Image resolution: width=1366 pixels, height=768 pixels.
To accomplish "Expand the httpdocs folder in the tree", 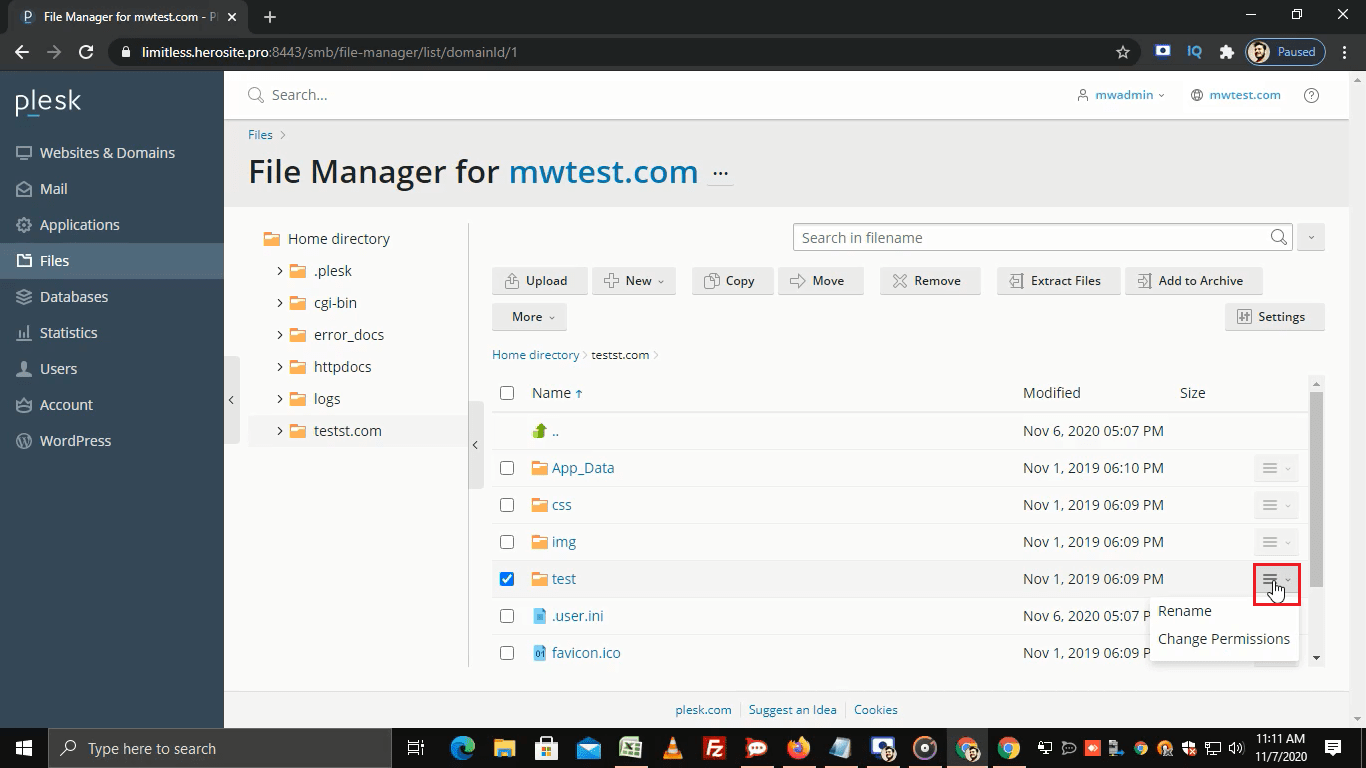I will [x=281, y=366].
